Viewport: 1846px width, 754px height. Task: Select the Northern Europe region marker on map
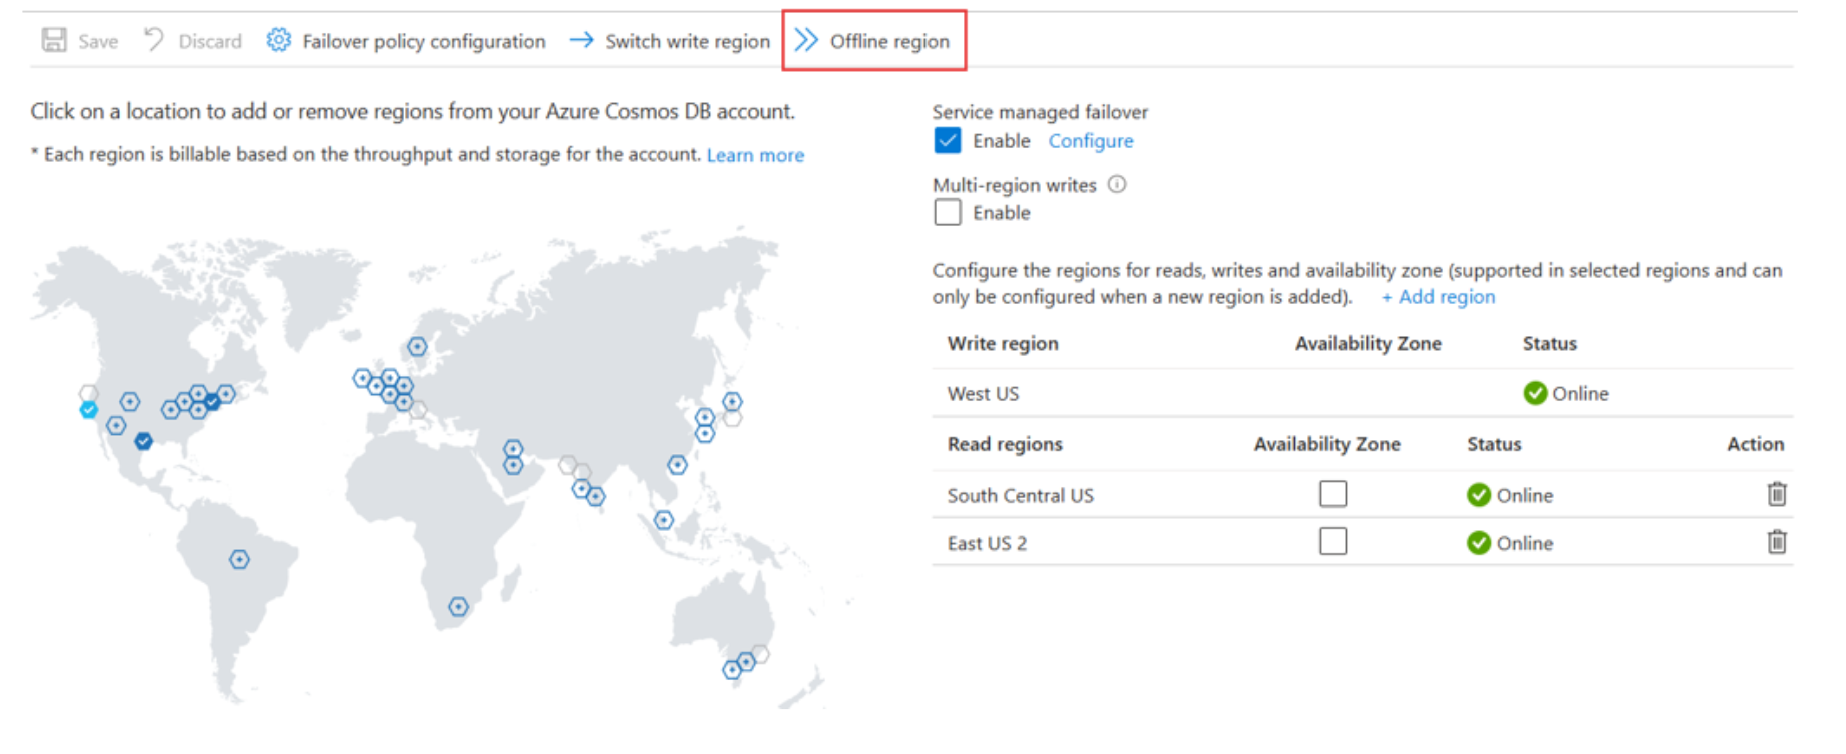[417, 347]
